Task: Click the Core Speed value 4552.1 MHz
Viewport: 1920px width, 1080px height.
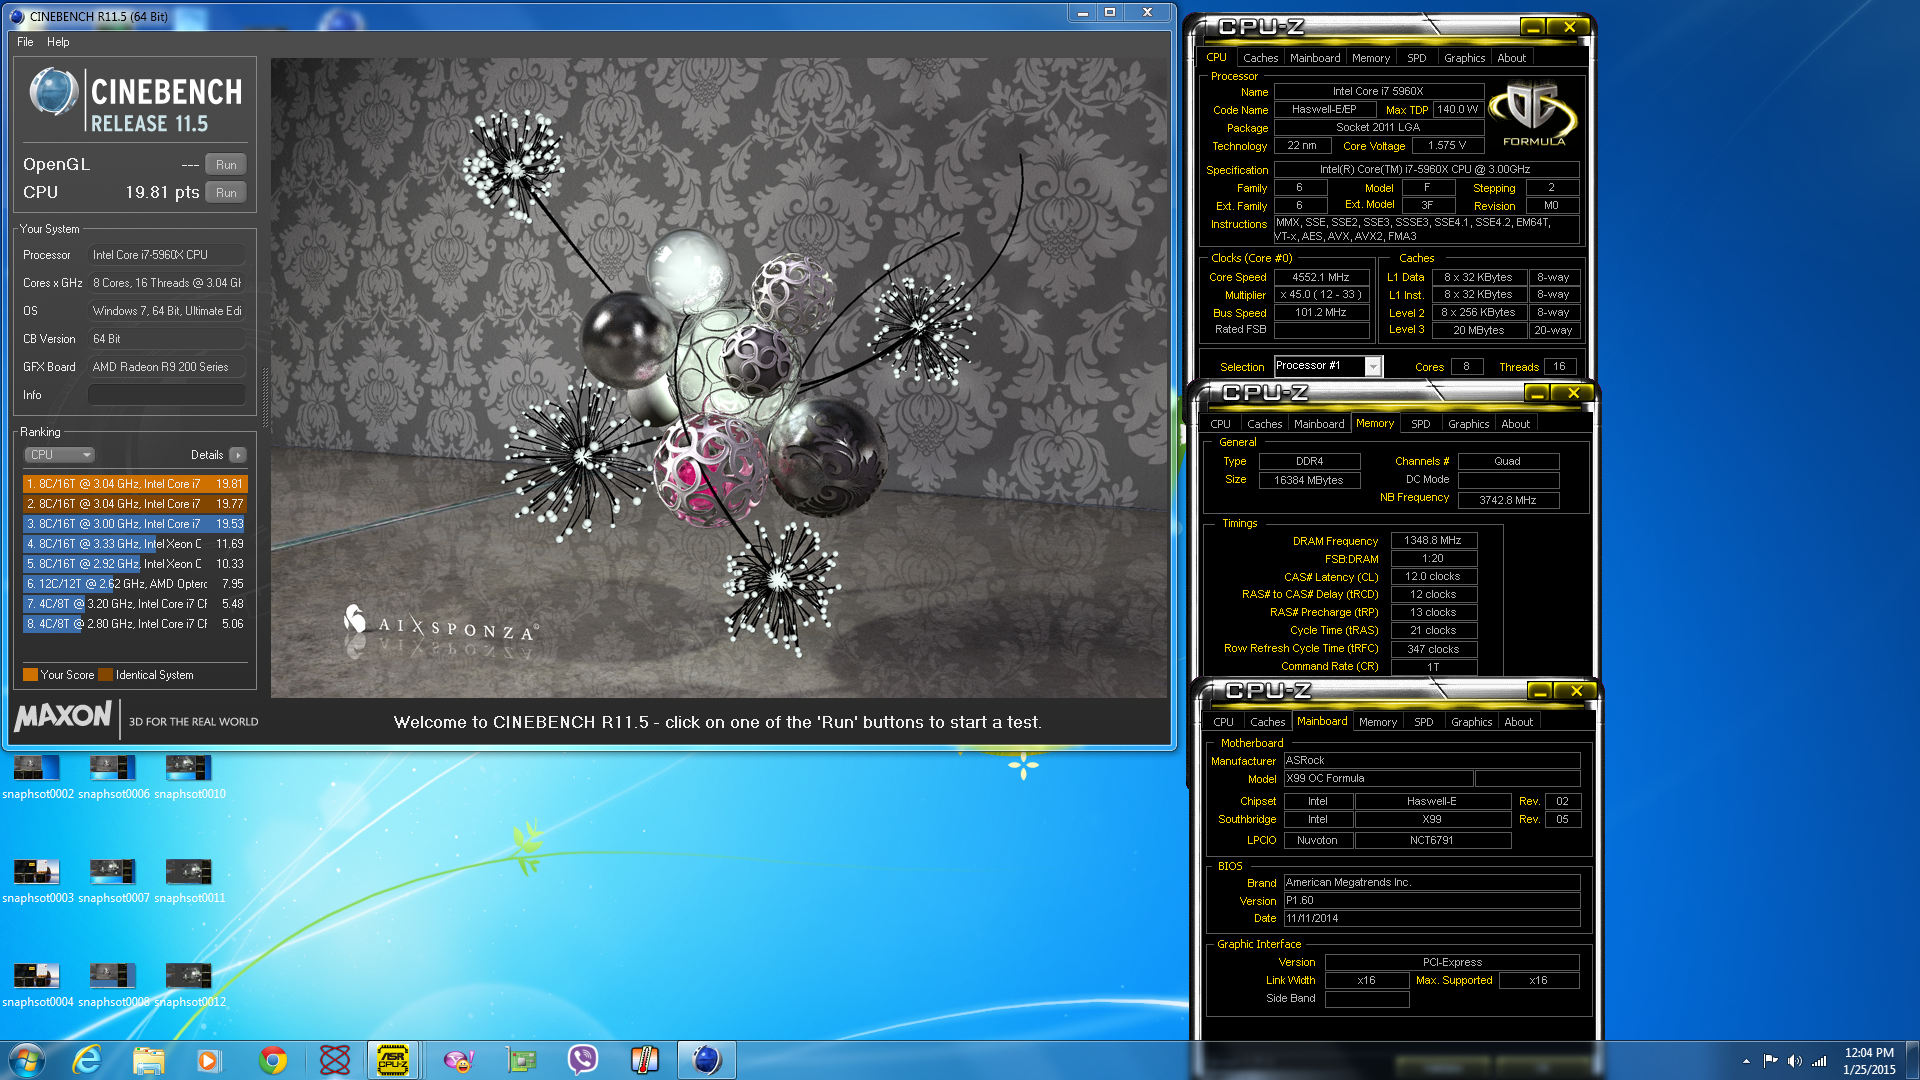Action: click(x=1320, y=277)
